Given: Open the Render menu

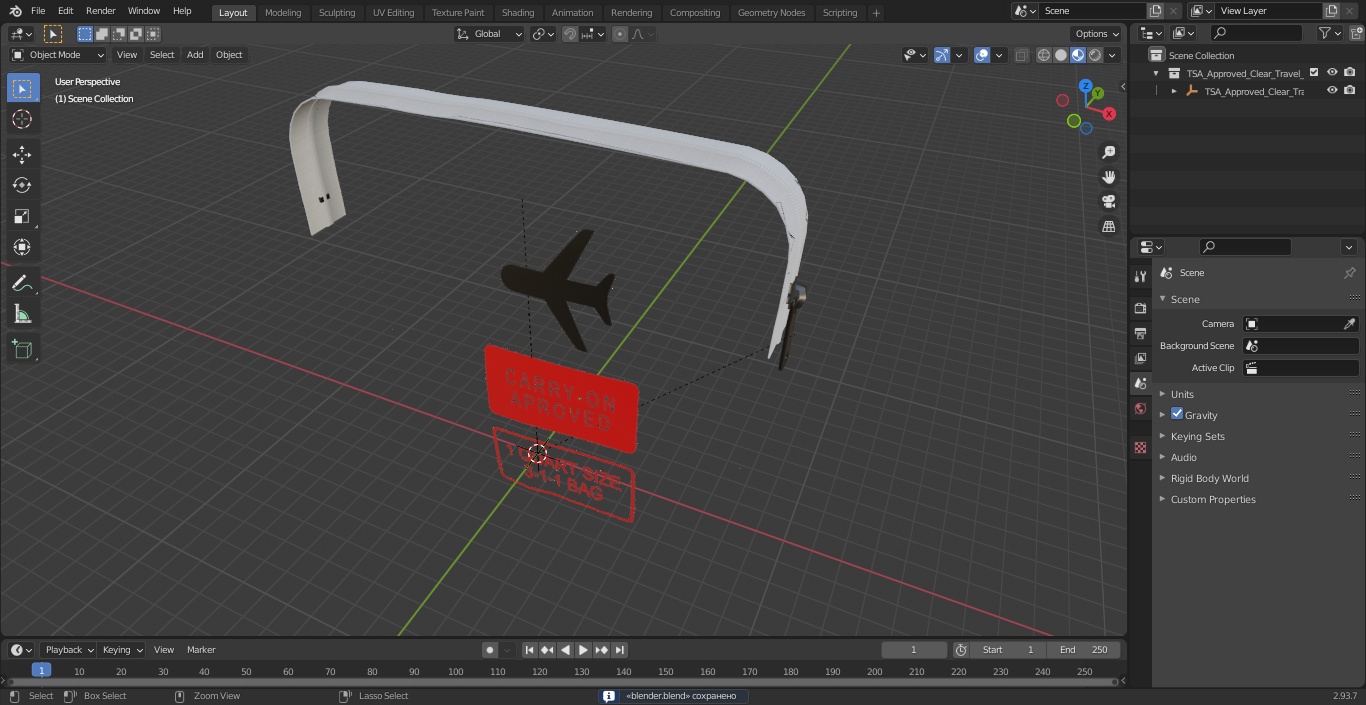Looking at the screenshot, I should point(100,11).
